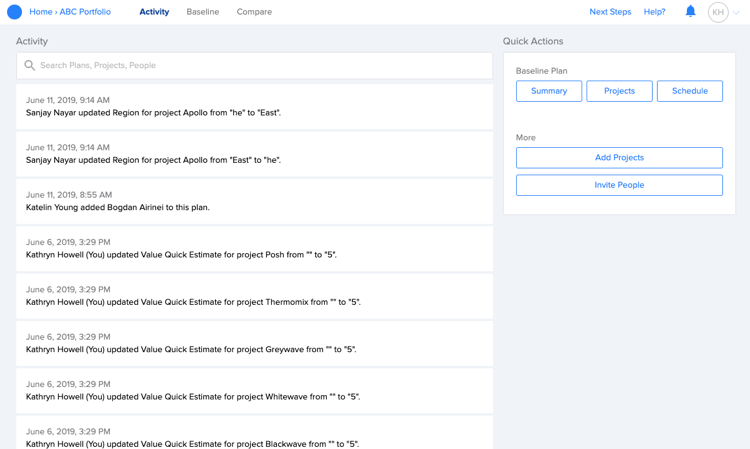Click the Invite People button

pyautogui.click(x=619, y=185)
